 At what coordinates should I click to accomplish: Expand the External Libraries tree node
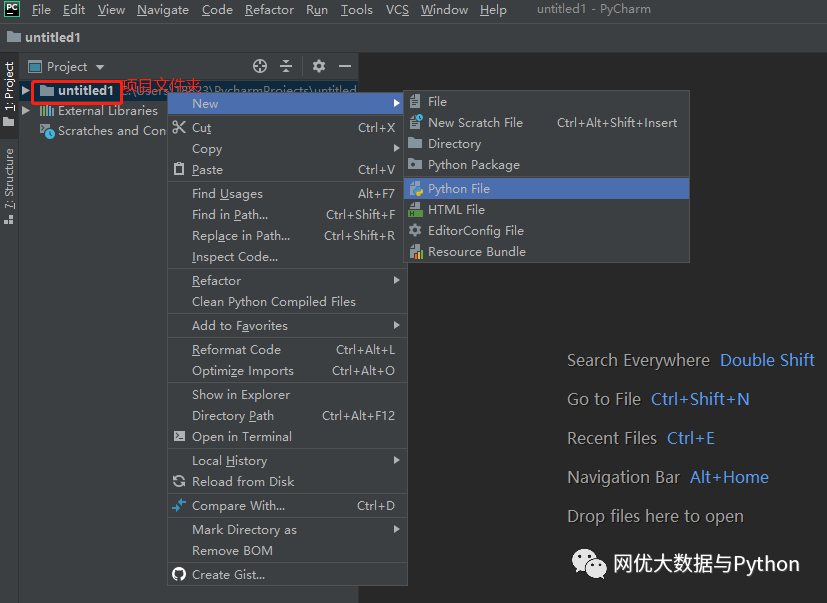coord(25,111)
